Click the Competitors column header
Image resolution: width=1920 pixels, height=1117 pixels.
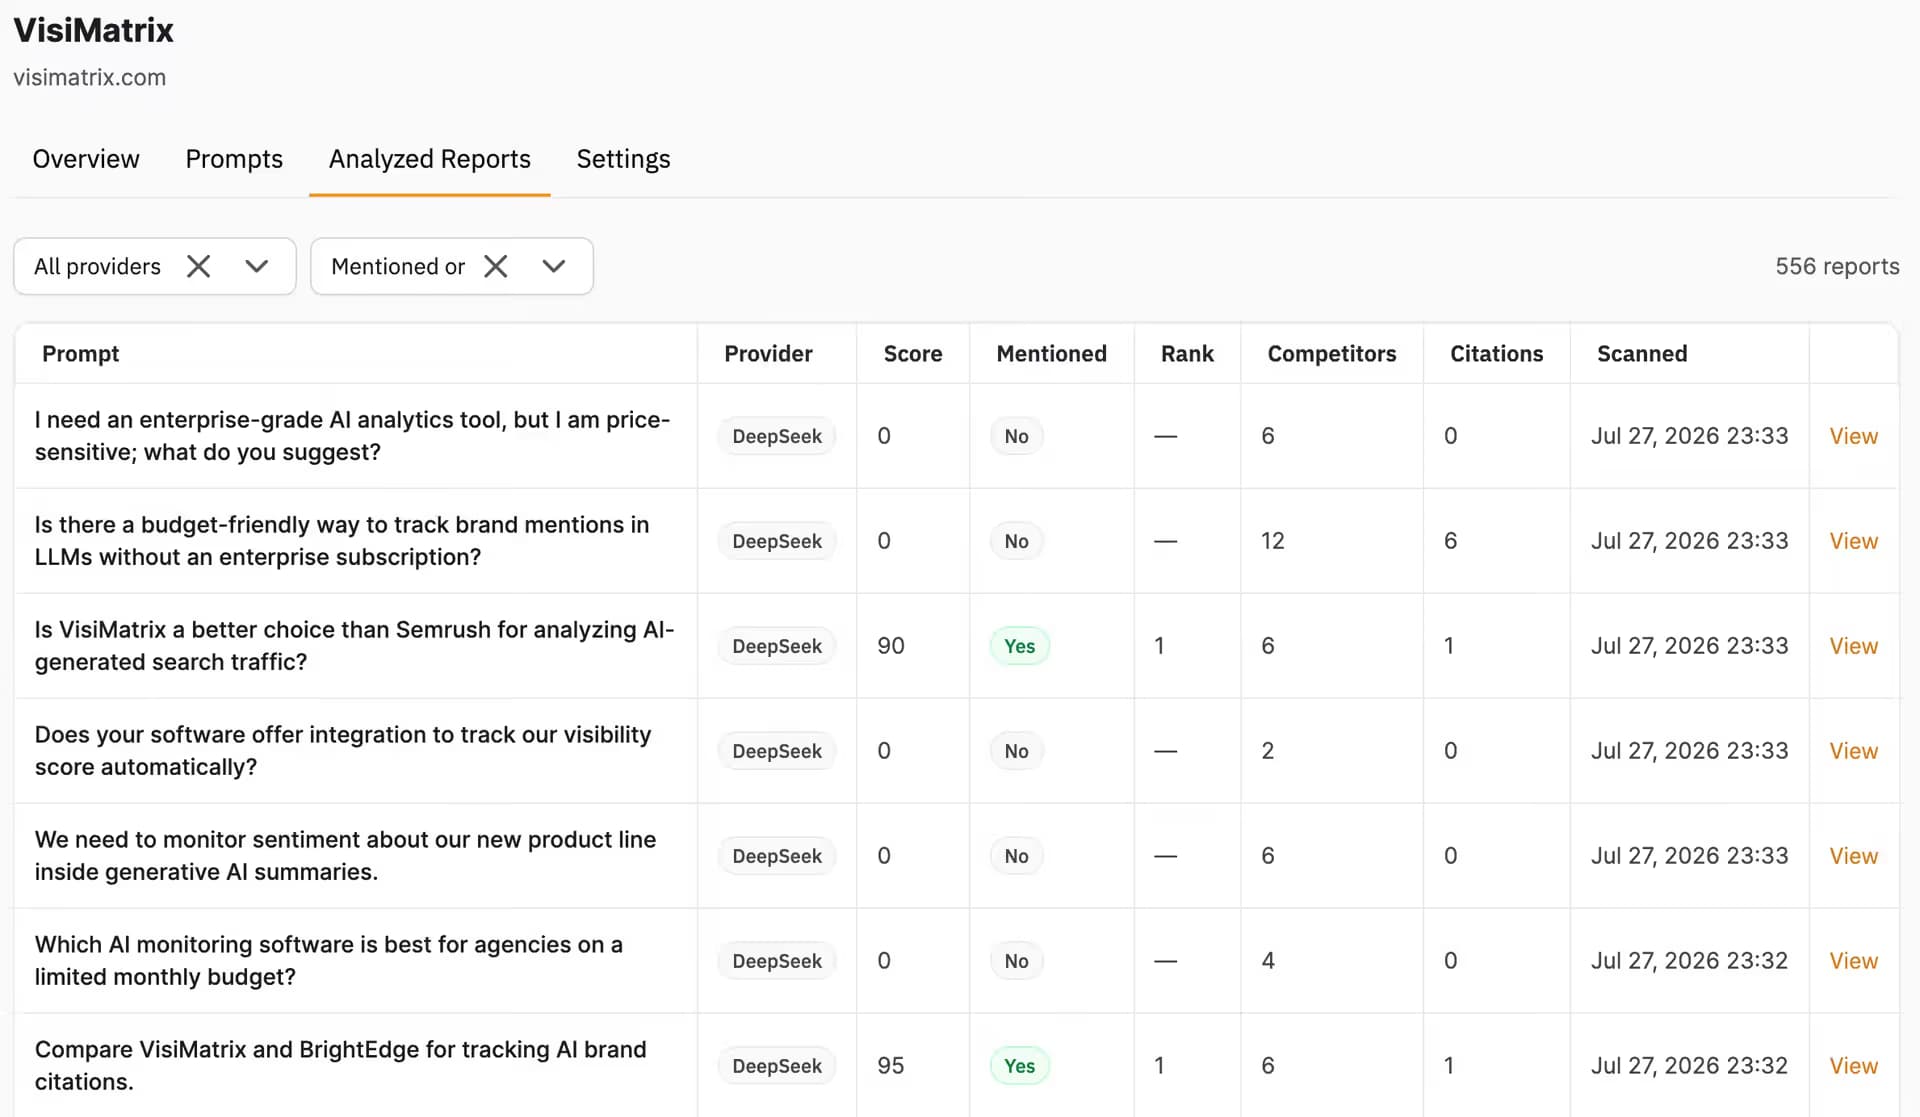1332,354
